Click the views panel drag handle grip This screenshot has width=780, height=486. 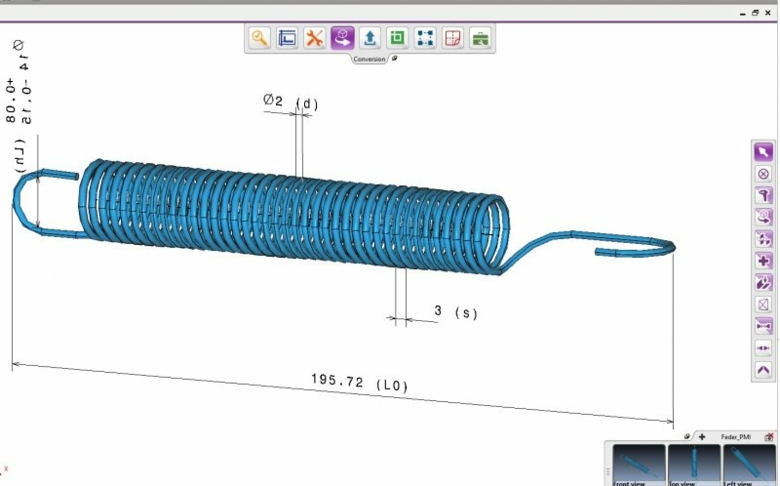608,471
